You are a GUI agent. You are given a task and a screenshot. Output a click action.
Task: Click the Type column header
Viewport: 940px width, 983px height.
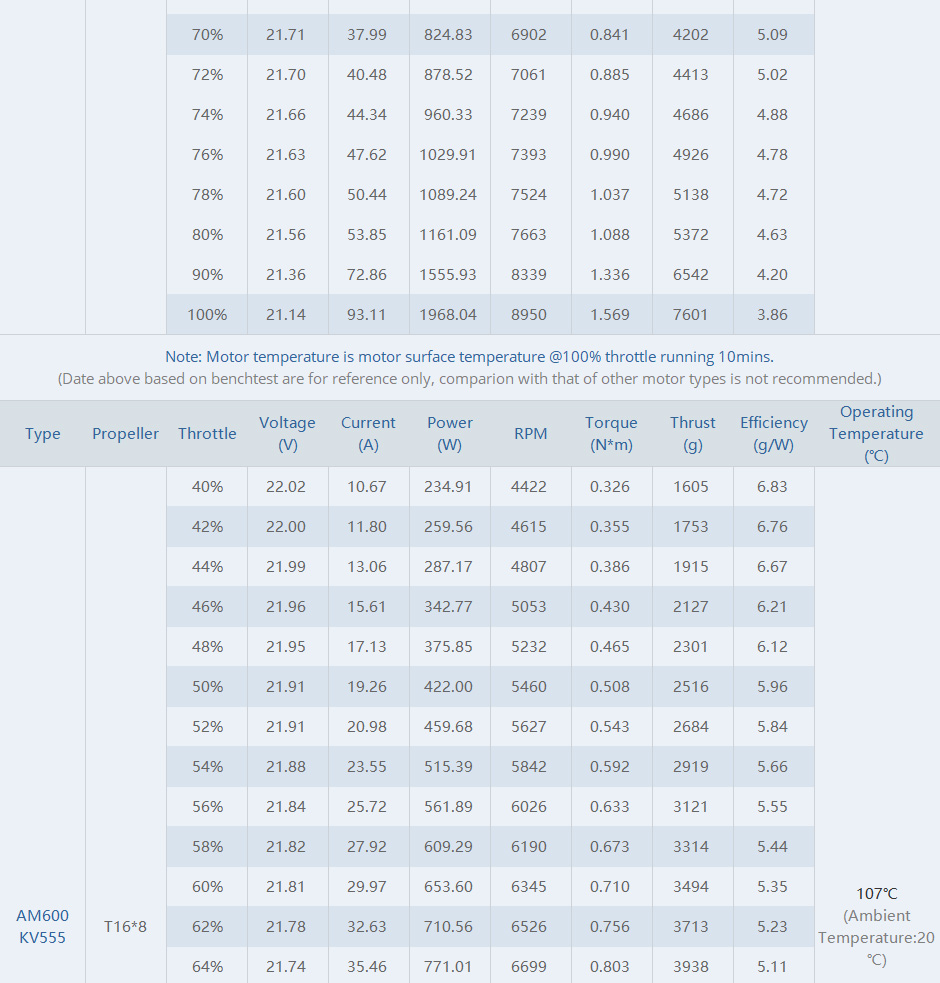point(43,434)
